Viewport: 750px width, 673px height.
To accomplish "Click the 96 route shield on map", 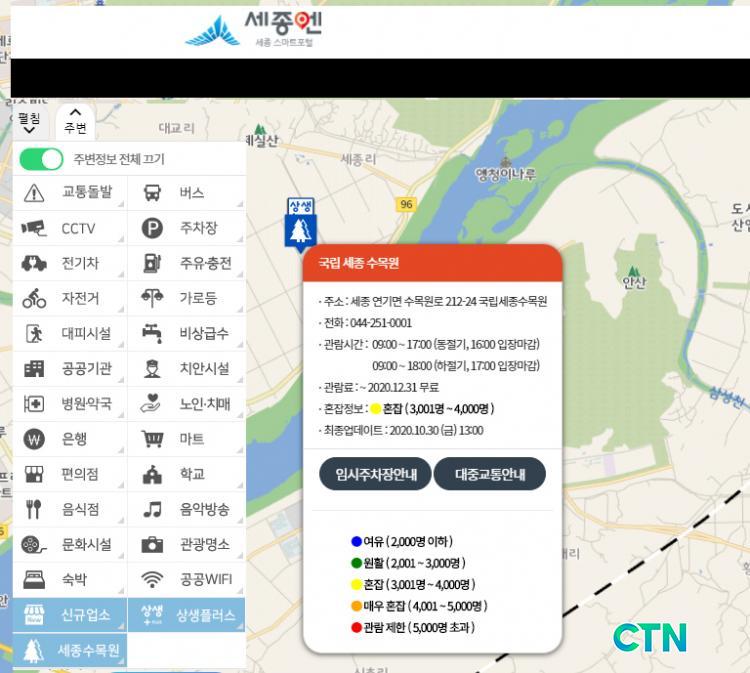I will click(406, 204).
